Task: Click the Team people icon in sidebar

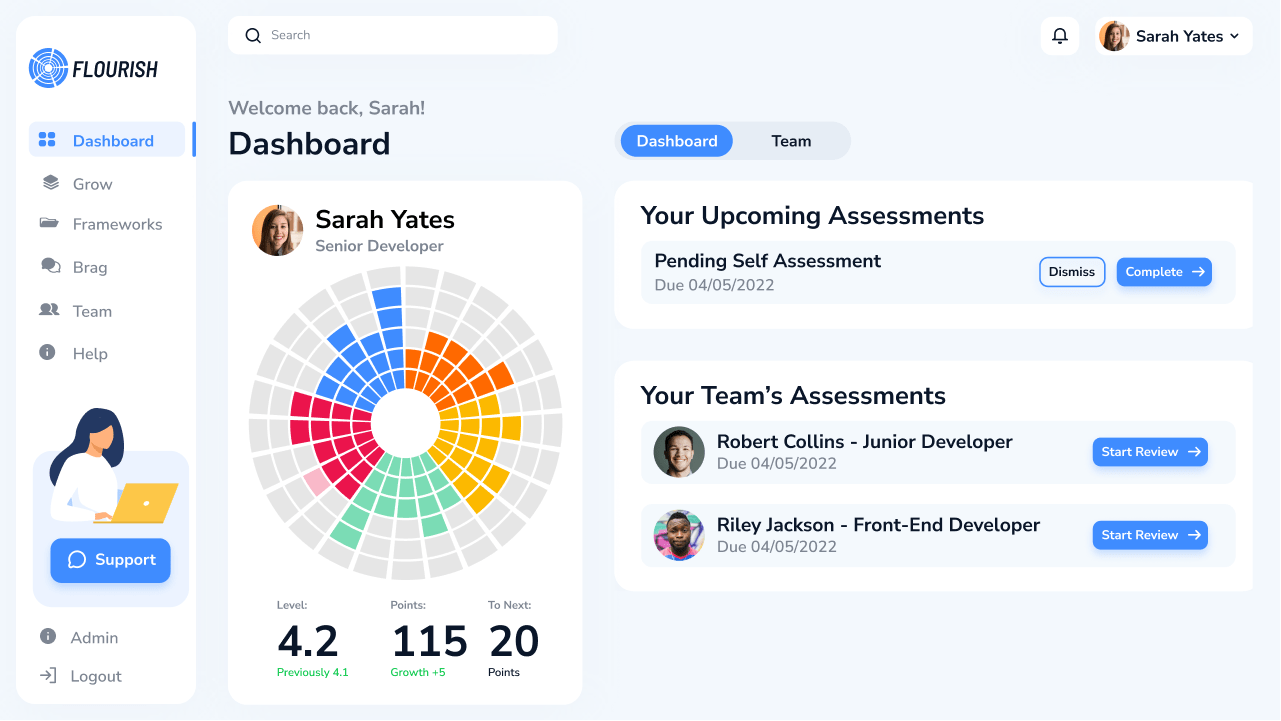Action: [x=49, y=310]
